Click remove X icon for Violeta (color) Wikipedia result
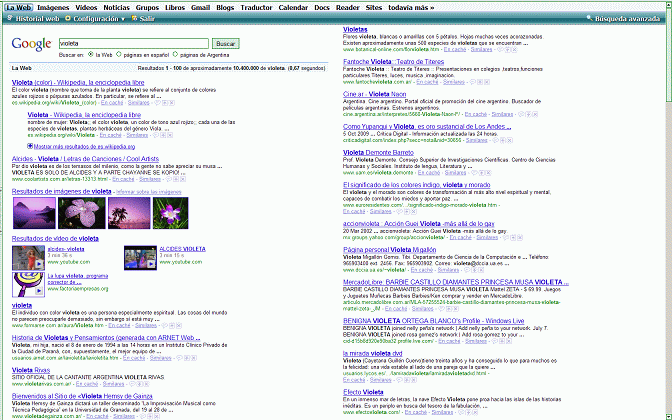Image resolution: width=672 pixels, height=420 pixels. [172, 103]
